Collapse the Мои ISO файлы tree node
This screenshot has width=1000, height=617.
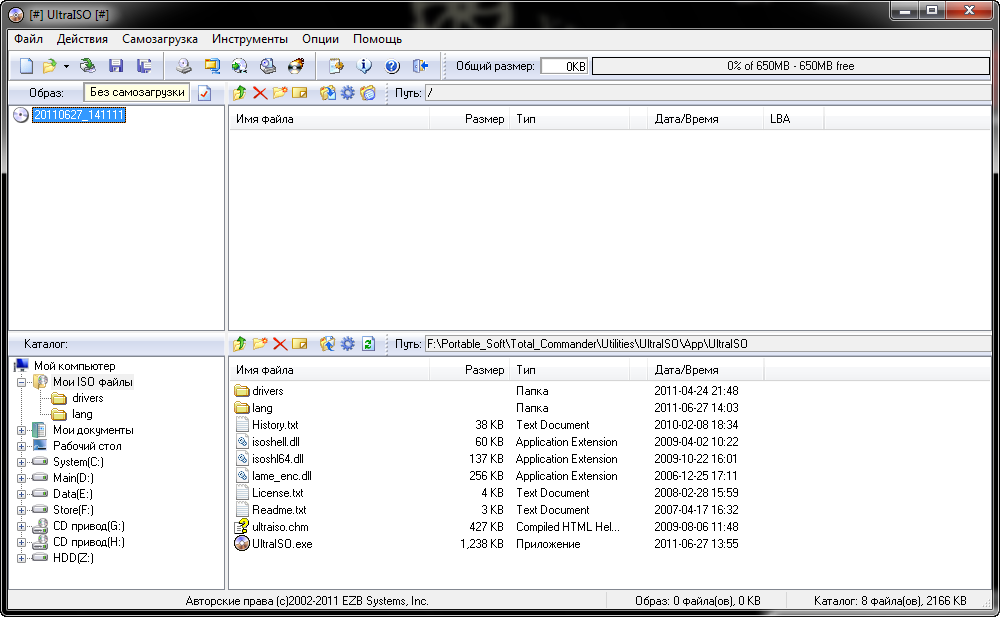pyautogui.click(x=21, y=382)
